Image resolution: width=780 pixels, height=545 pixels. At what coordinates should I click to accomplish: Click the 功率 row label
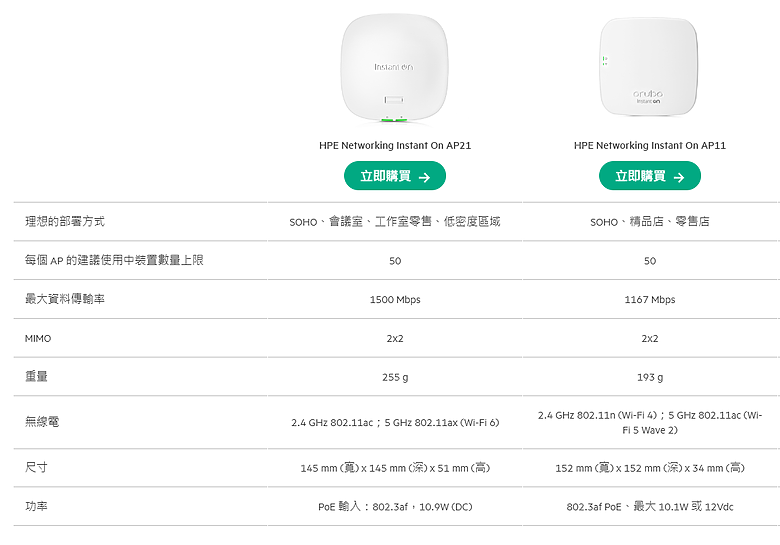tap(36, 506)
